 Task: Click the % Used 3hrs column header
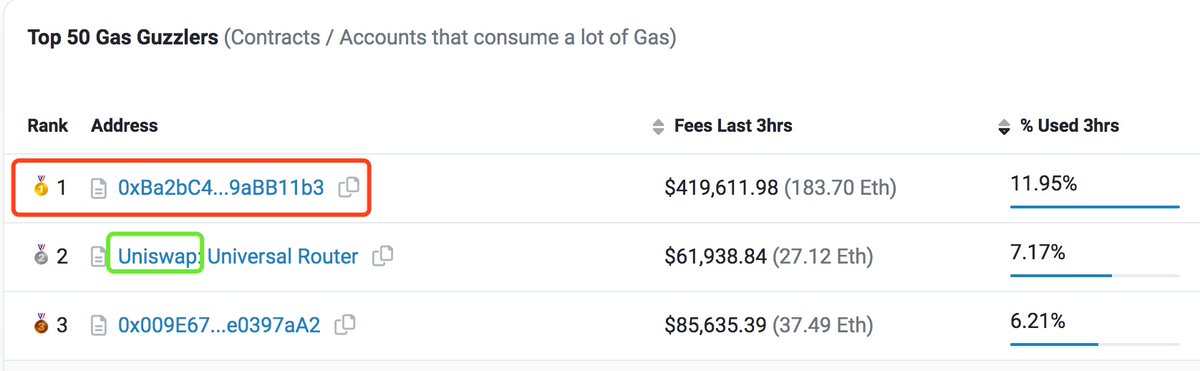coord(1069,126)
